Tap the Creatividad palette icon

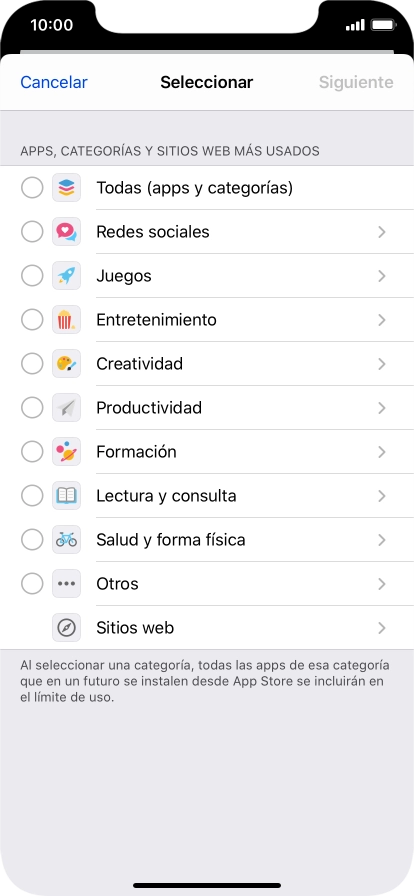pos(66,364)
